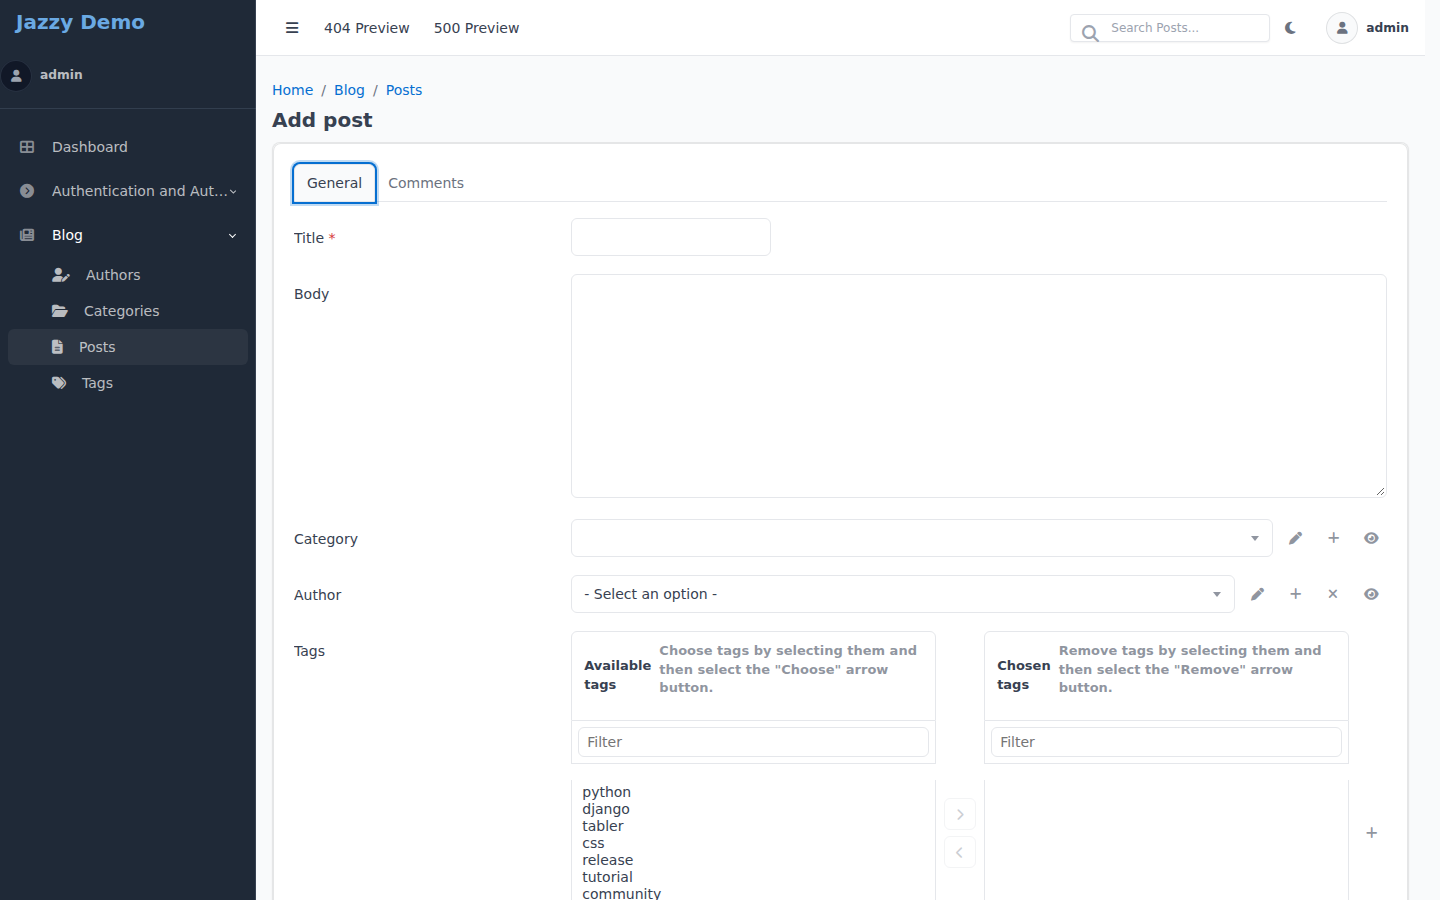View the selected author with the eye icon

coord(1372,594)
